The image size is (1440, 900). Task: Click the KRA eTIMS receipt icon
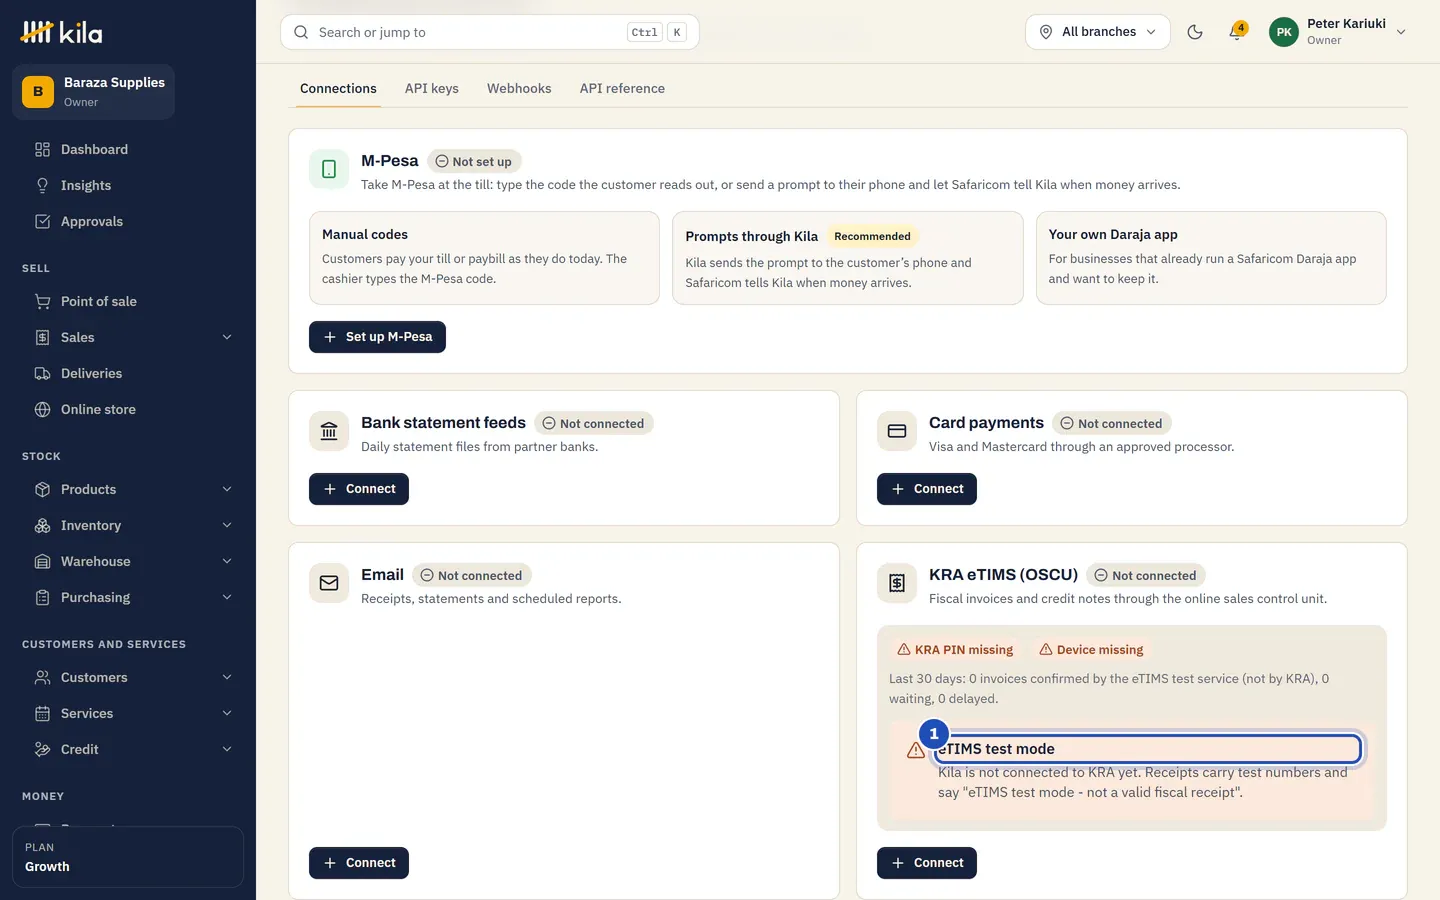(x=897, y=584)
